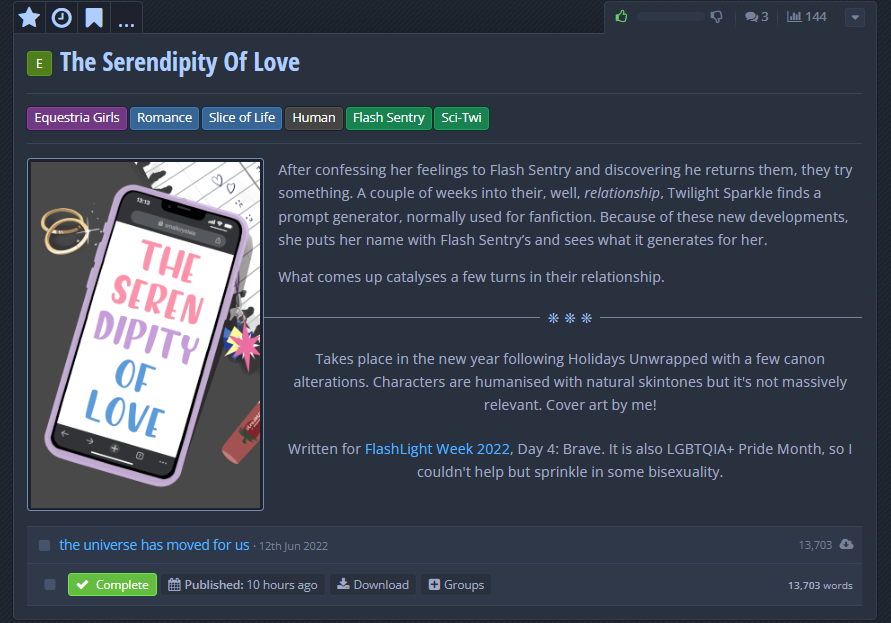This screenshot has height=623, width=891.
Task: Expand the story options dropdown arrow
Action: point(855,17)
